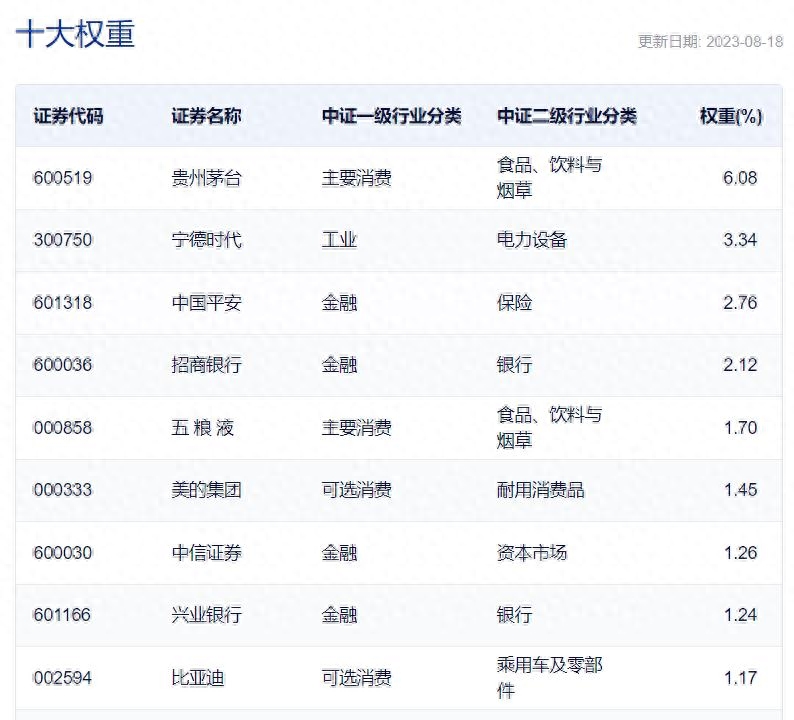Select security name 兴业银行

click(x=206, y=615)
